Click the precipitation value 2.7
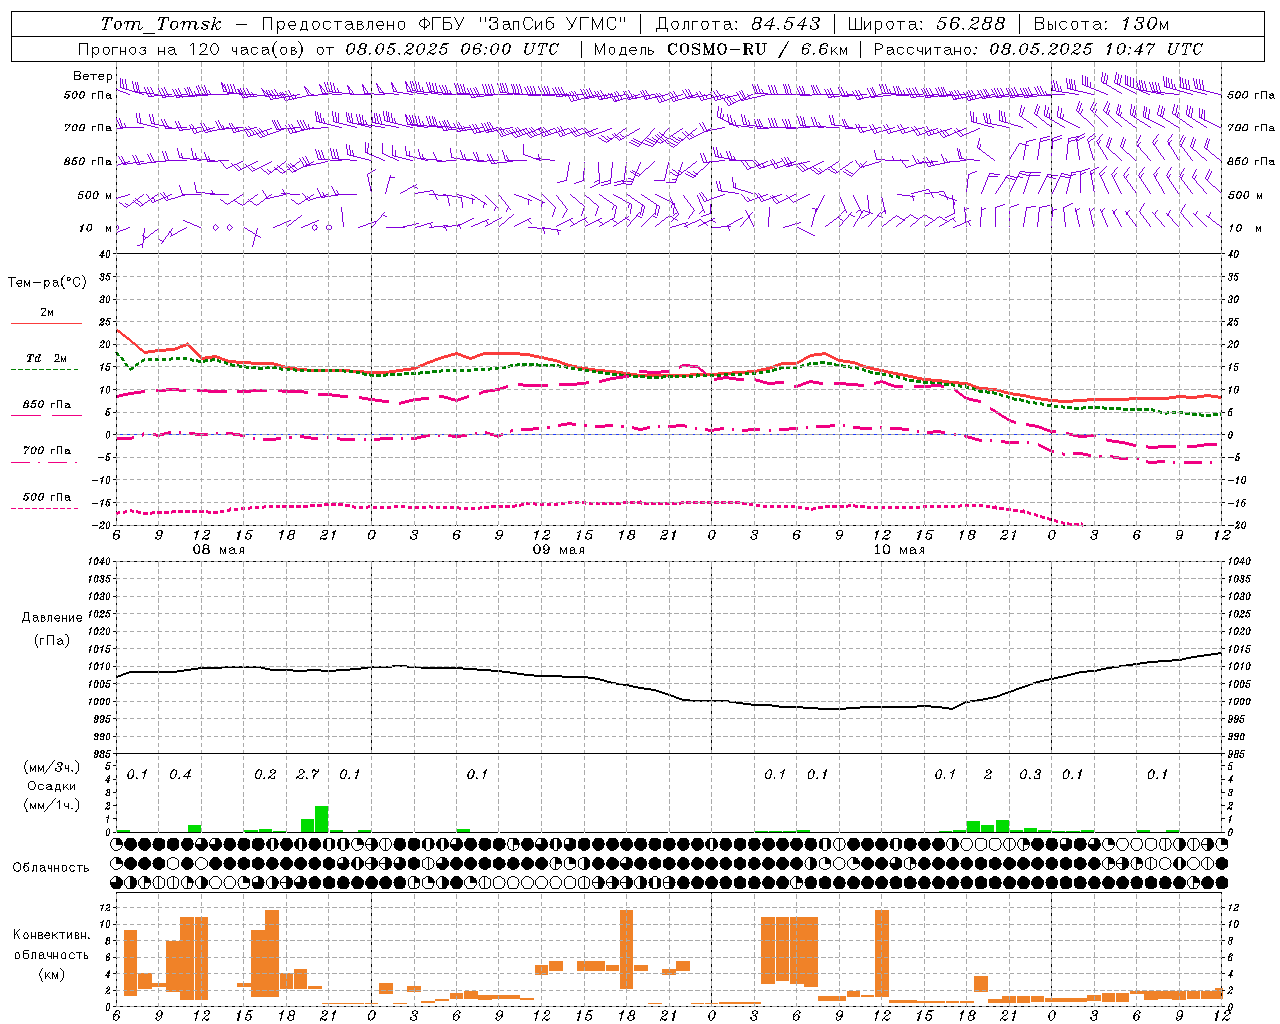Viewport: 1280px width, 1024px height. click(308, 774)
